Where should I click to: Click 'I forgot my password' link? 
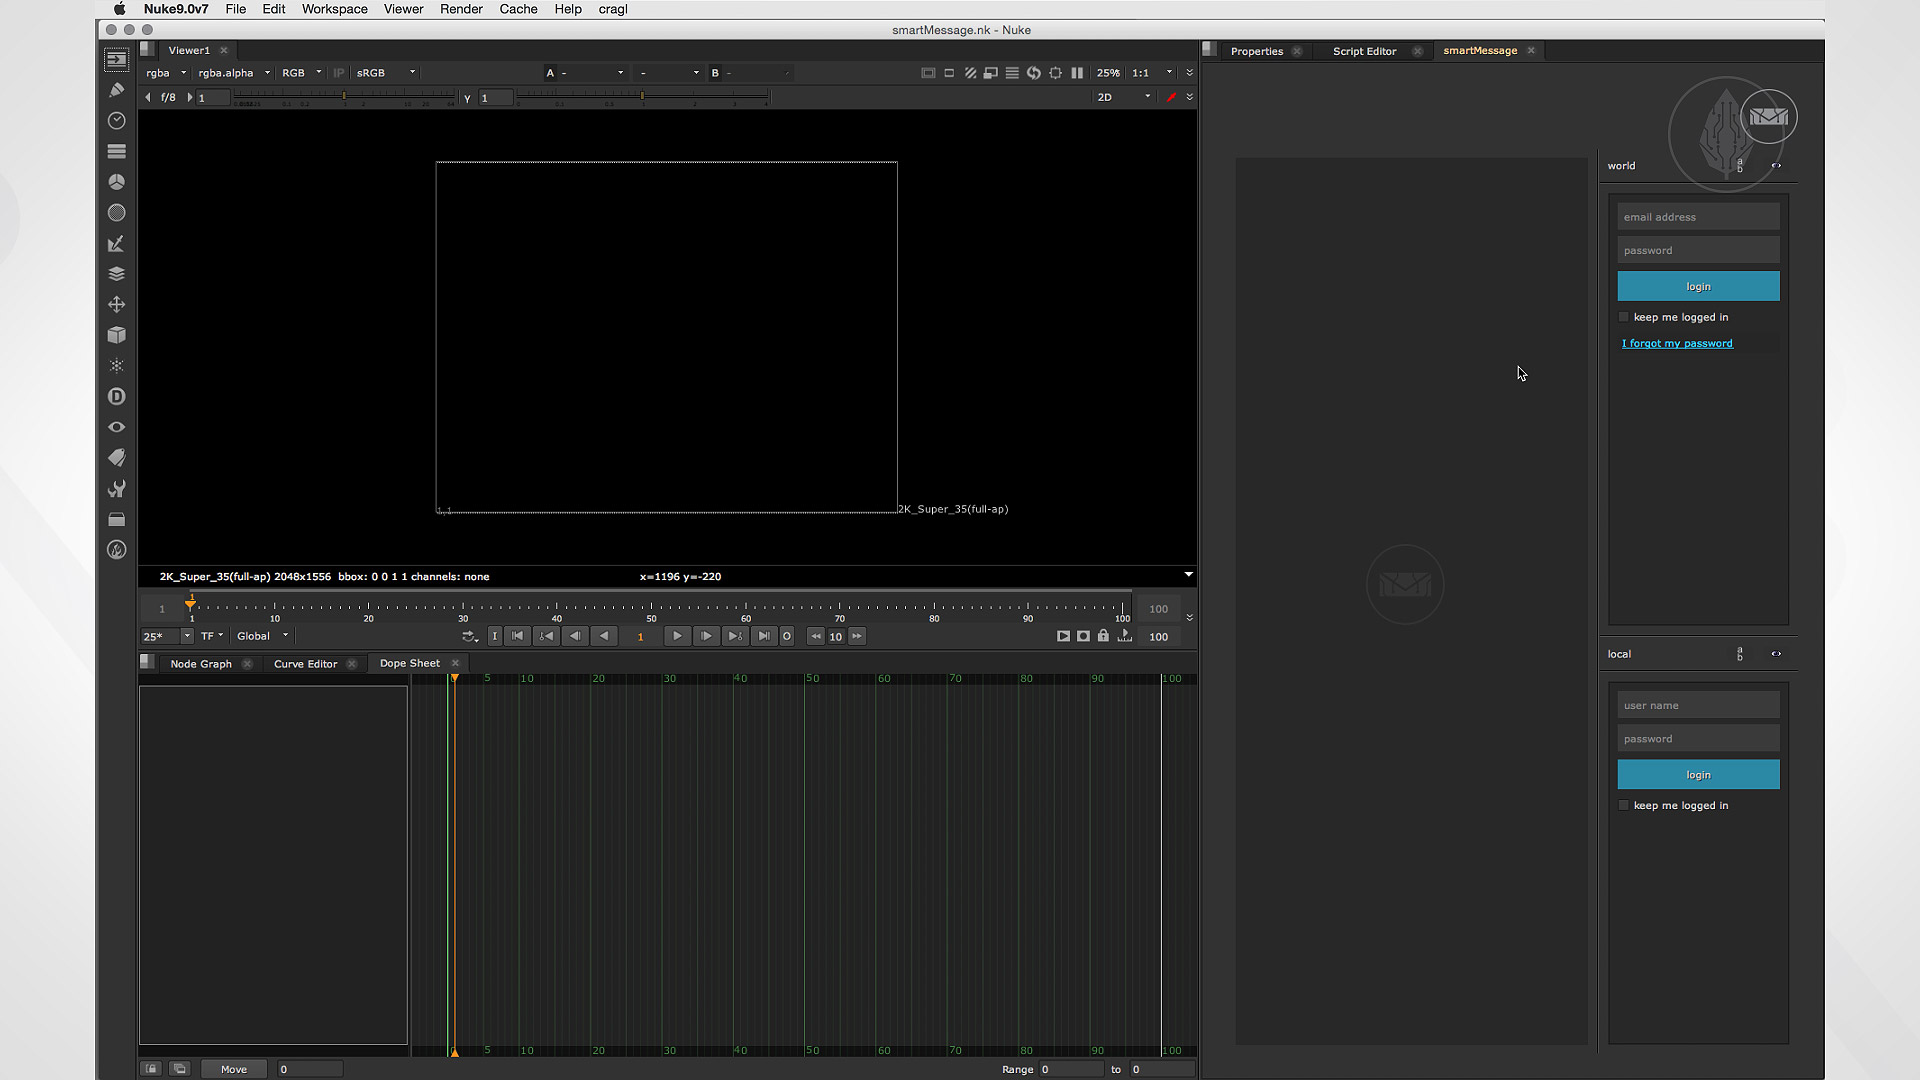coord(1677,343)
